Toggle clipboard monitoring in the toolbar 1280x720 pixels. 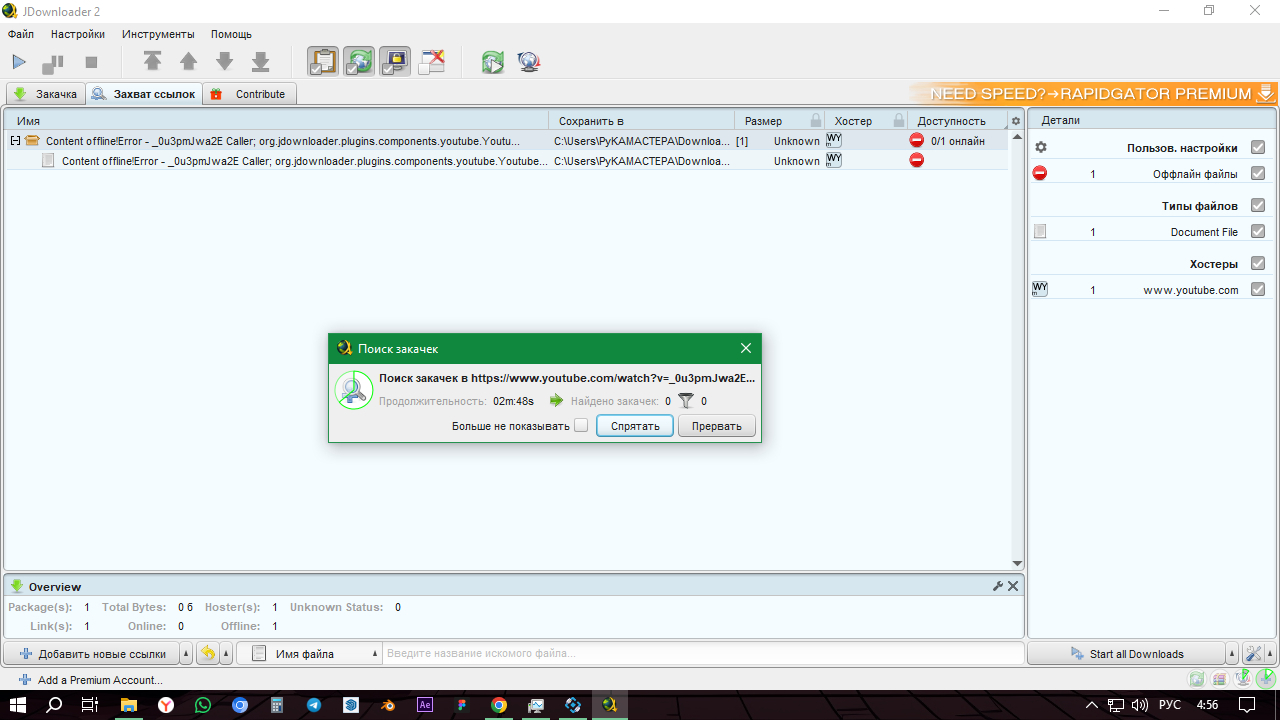pyautogui.click(x=323, y=62)
